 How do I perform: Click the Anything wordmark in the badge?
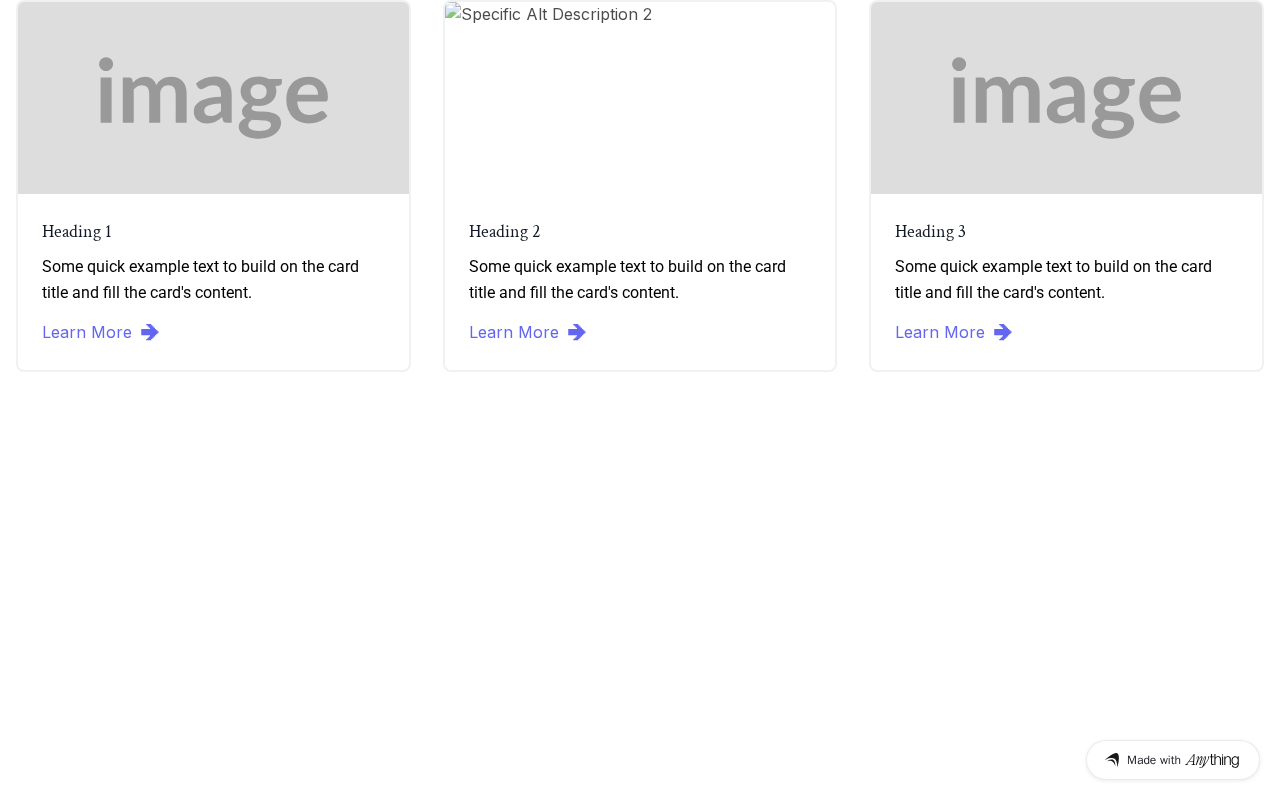click(1212, 760)
